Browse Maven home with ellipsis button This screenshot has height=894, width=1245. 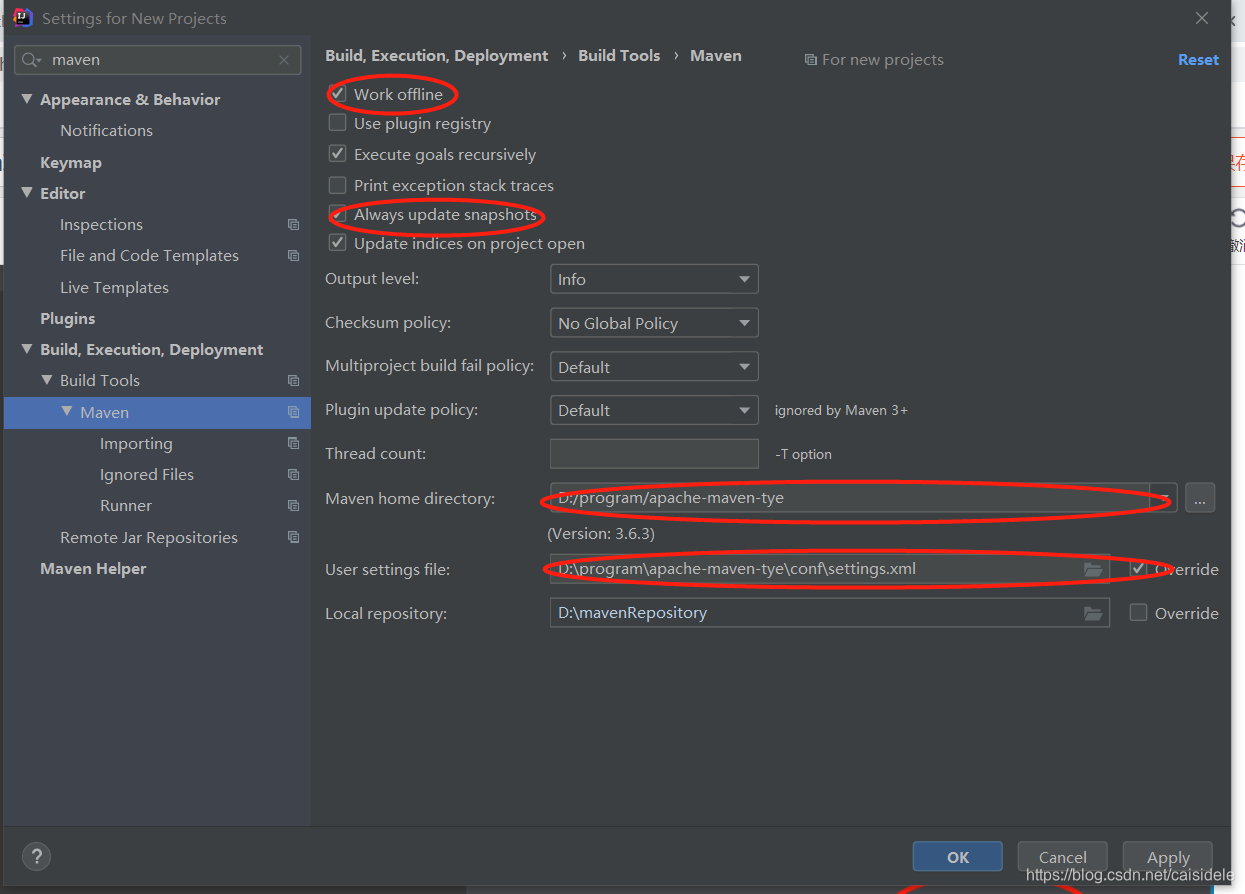tap(1200, 498)
